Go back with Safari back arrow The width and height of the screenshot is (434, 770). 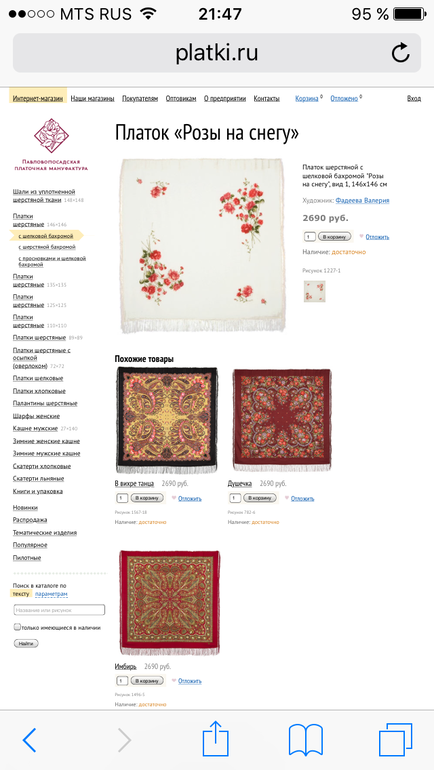29,740
